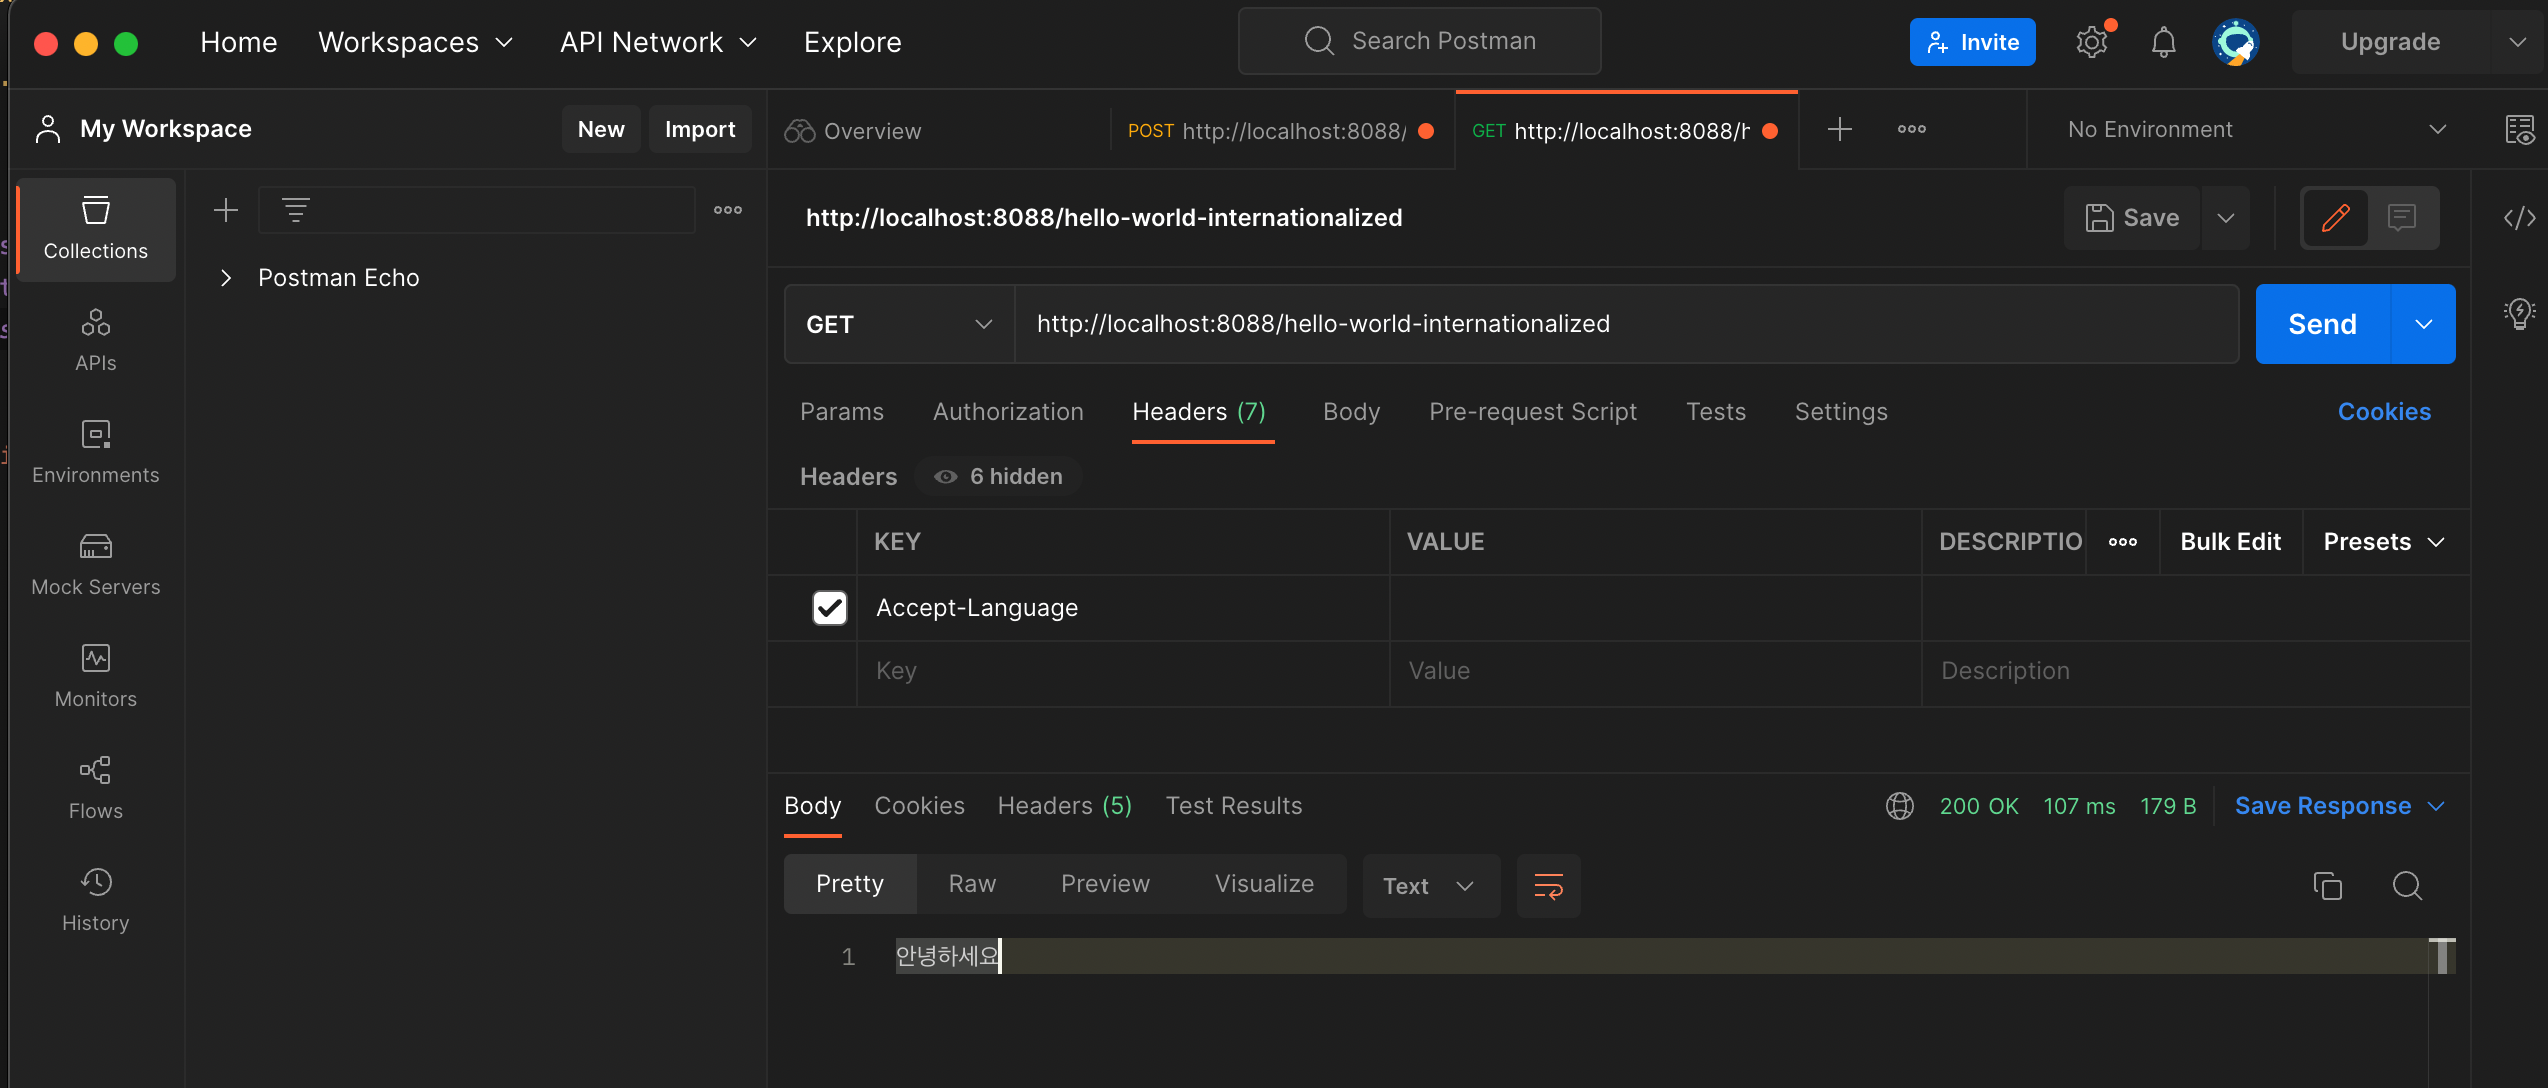Open a new request tab
2548x1088 pixels.
1840,129
